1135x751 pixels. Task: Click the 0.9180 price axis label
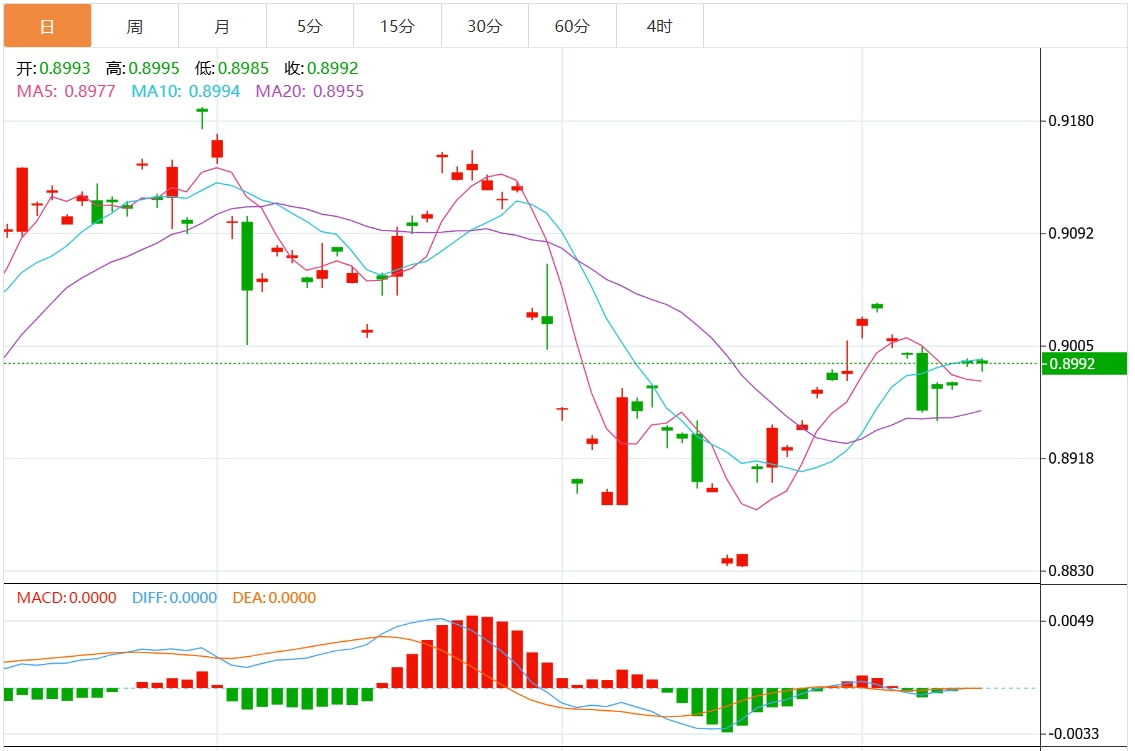1071,121
